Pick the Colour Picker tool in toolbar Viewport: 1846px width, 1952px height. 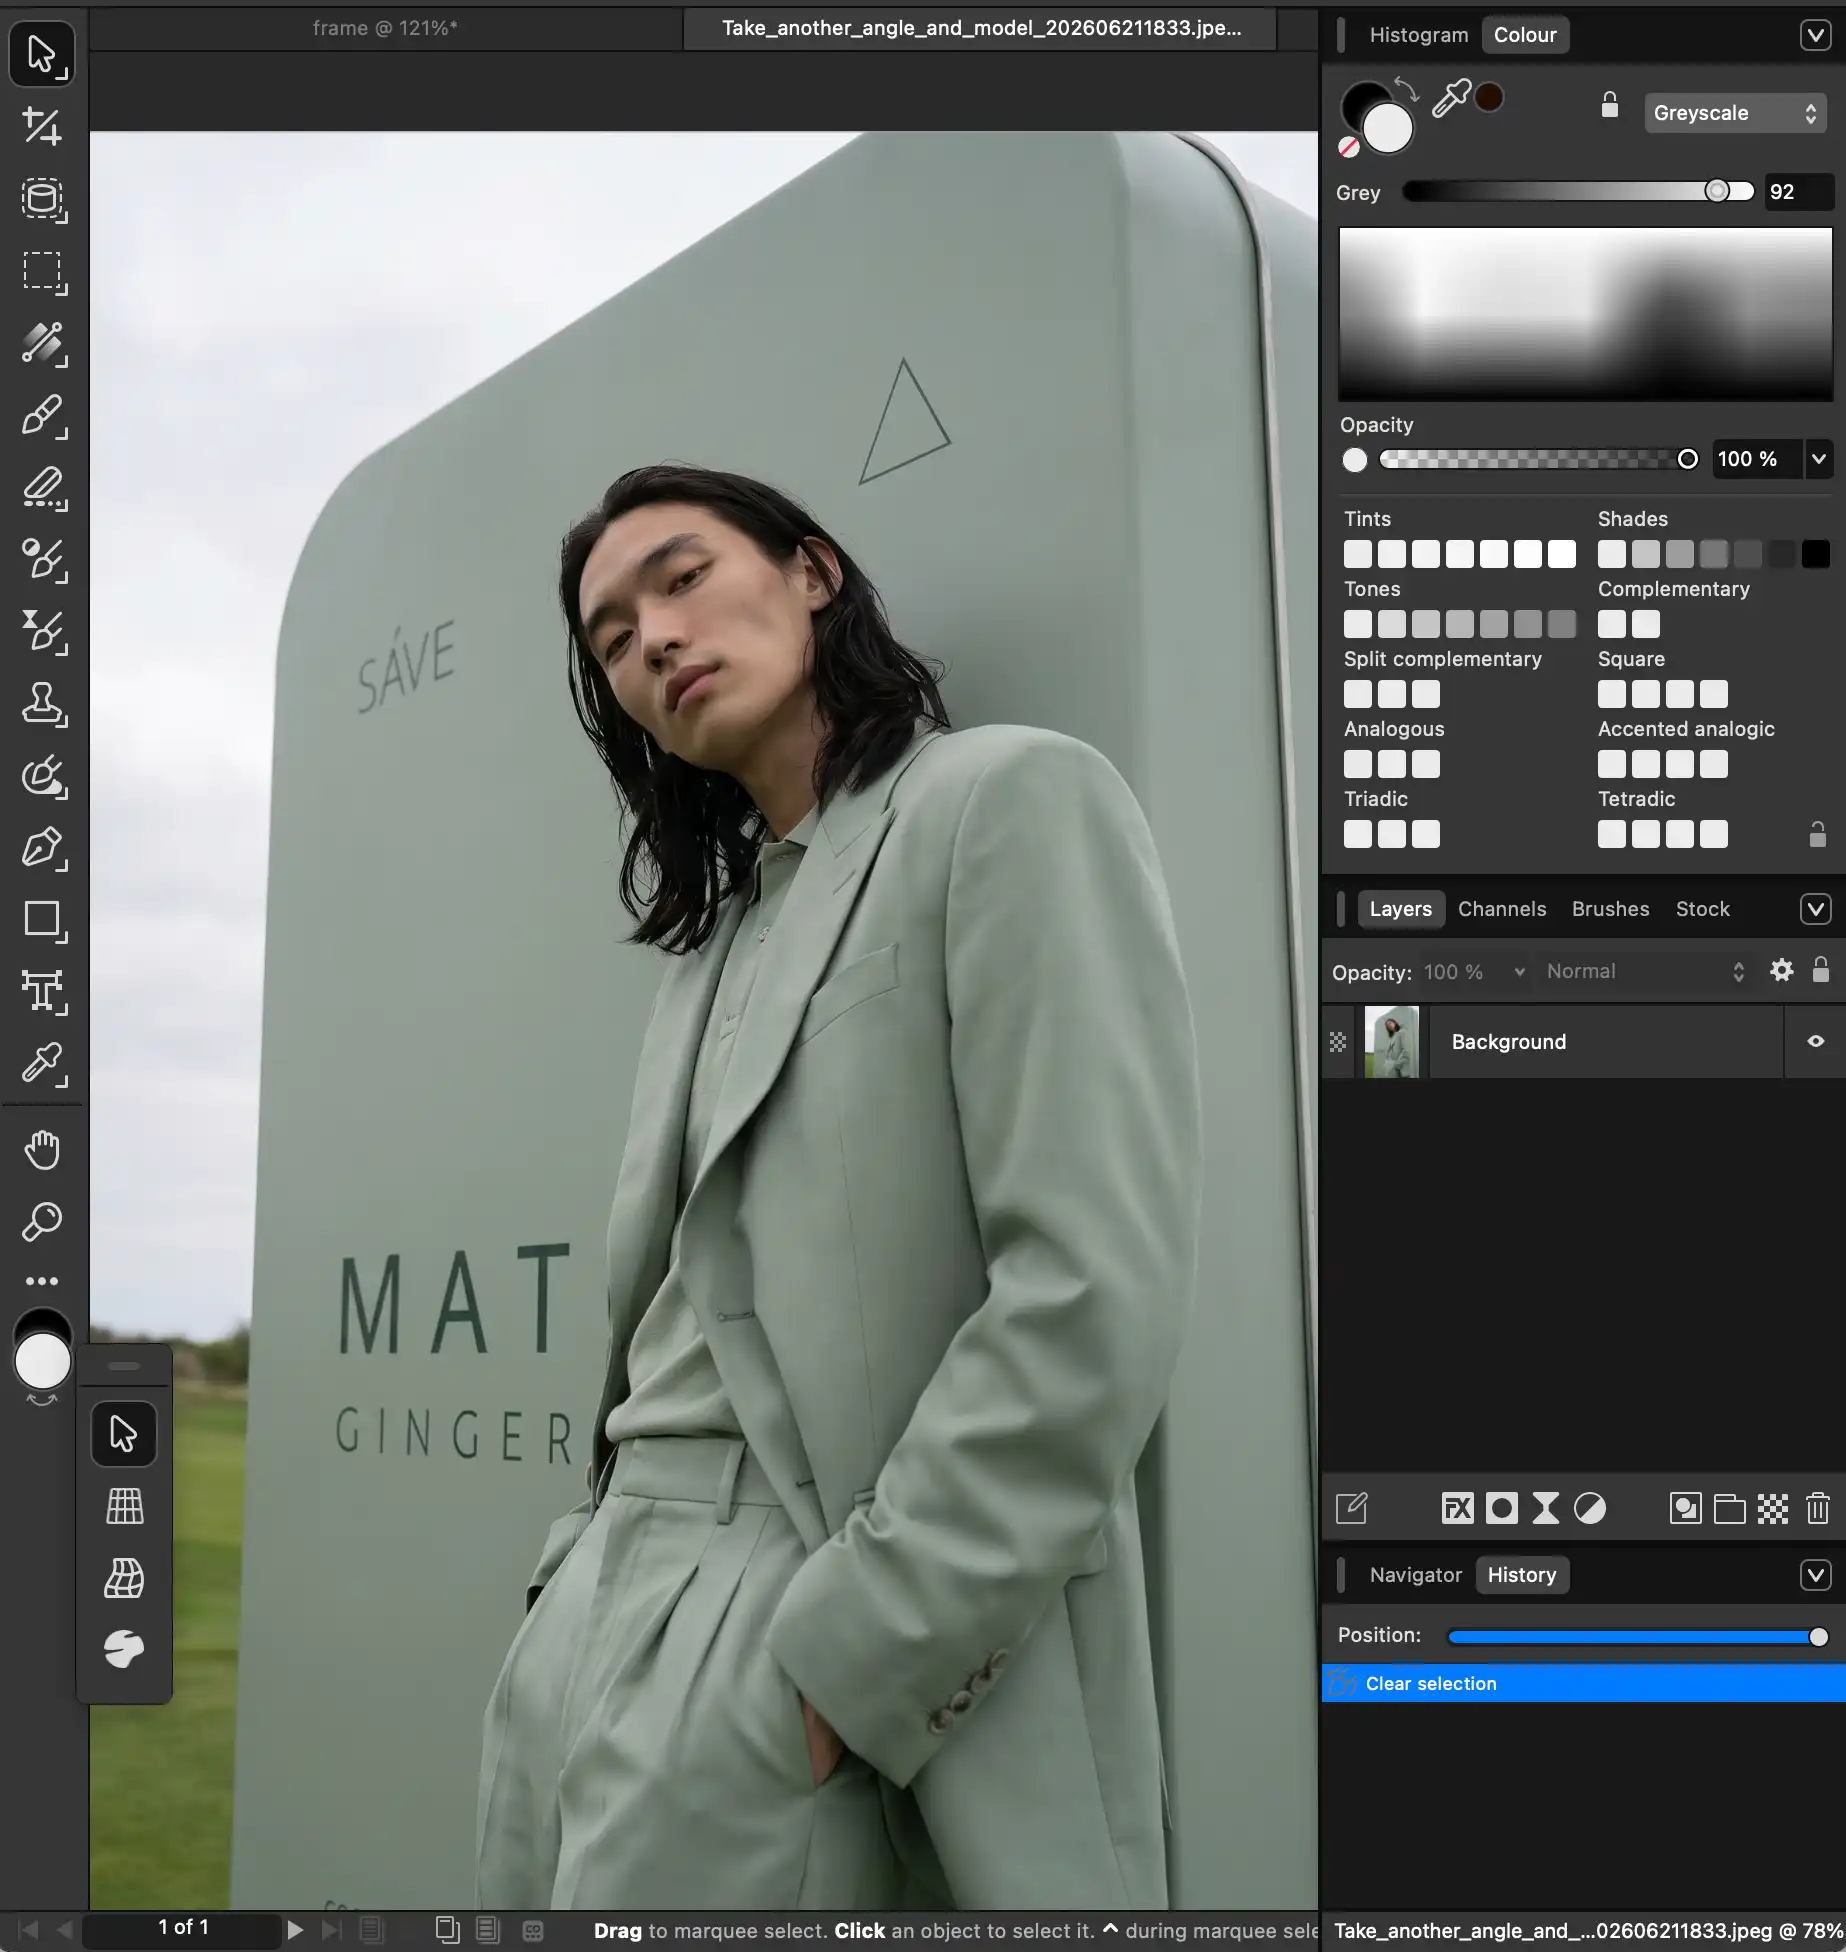(43, 1064)
